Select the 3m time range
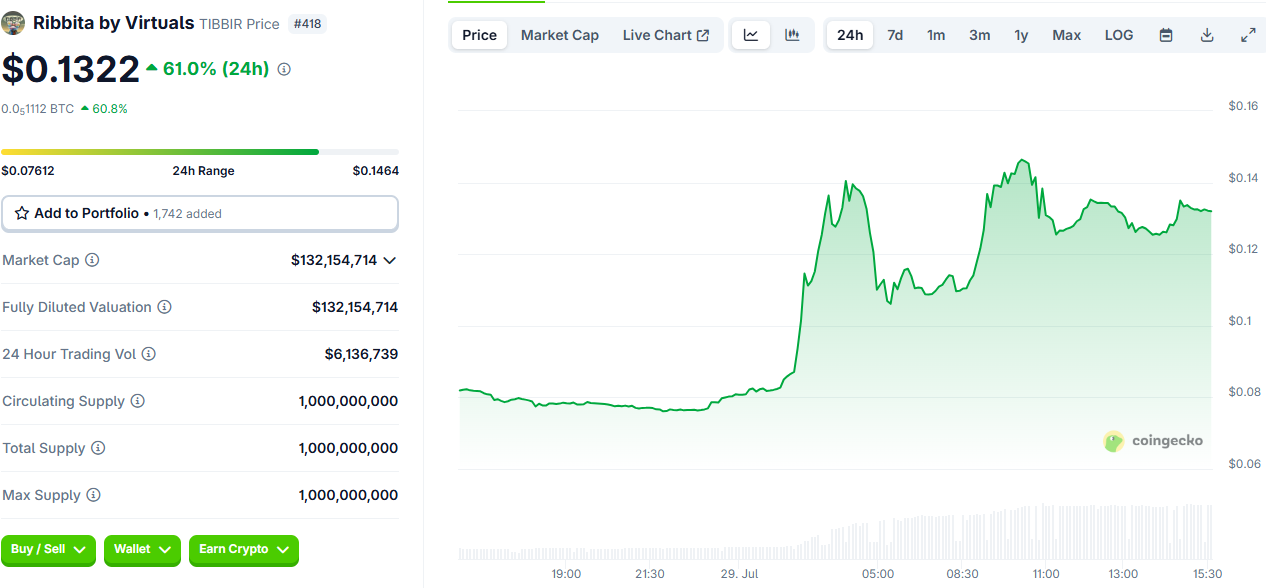 [x=980, y=35]
